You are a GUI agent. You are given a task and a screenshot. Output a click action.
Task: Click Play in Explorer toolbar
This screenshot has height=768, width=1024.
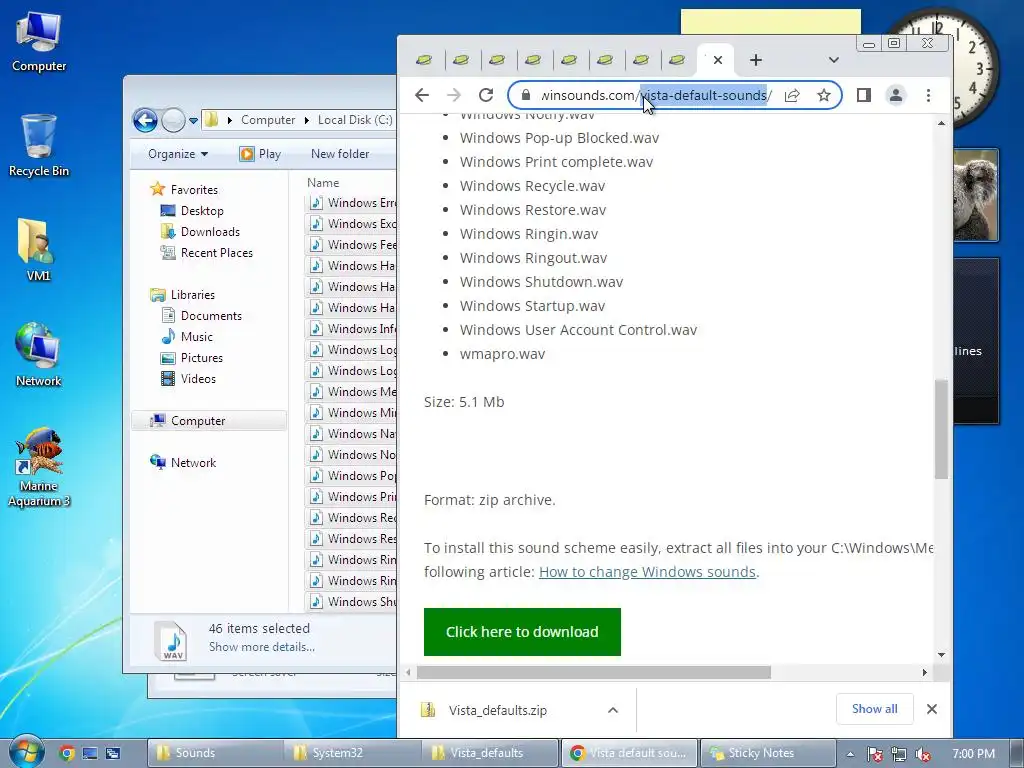261,154
